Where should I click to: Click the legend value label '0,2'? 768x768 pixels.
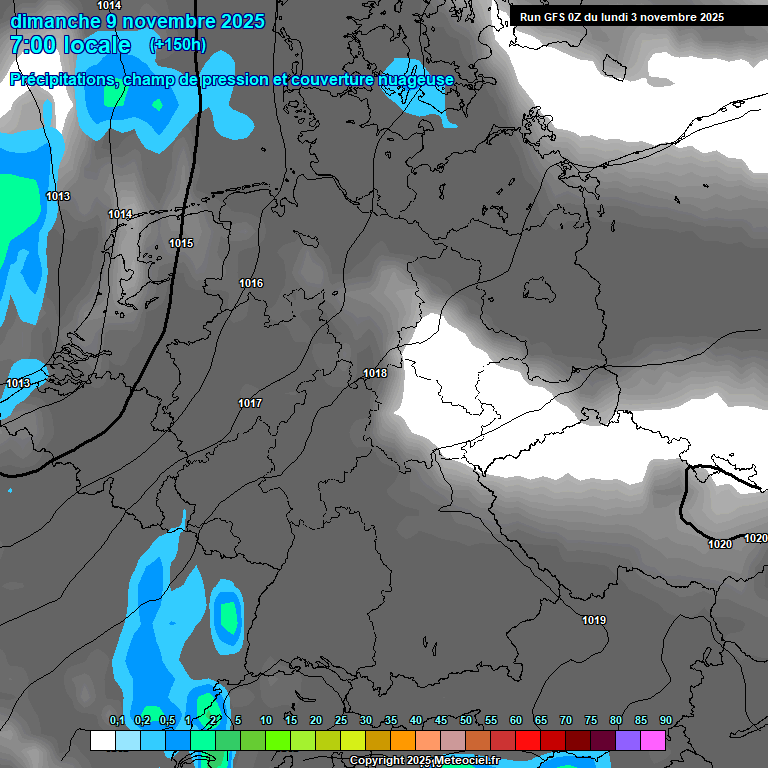pos(142,720)
